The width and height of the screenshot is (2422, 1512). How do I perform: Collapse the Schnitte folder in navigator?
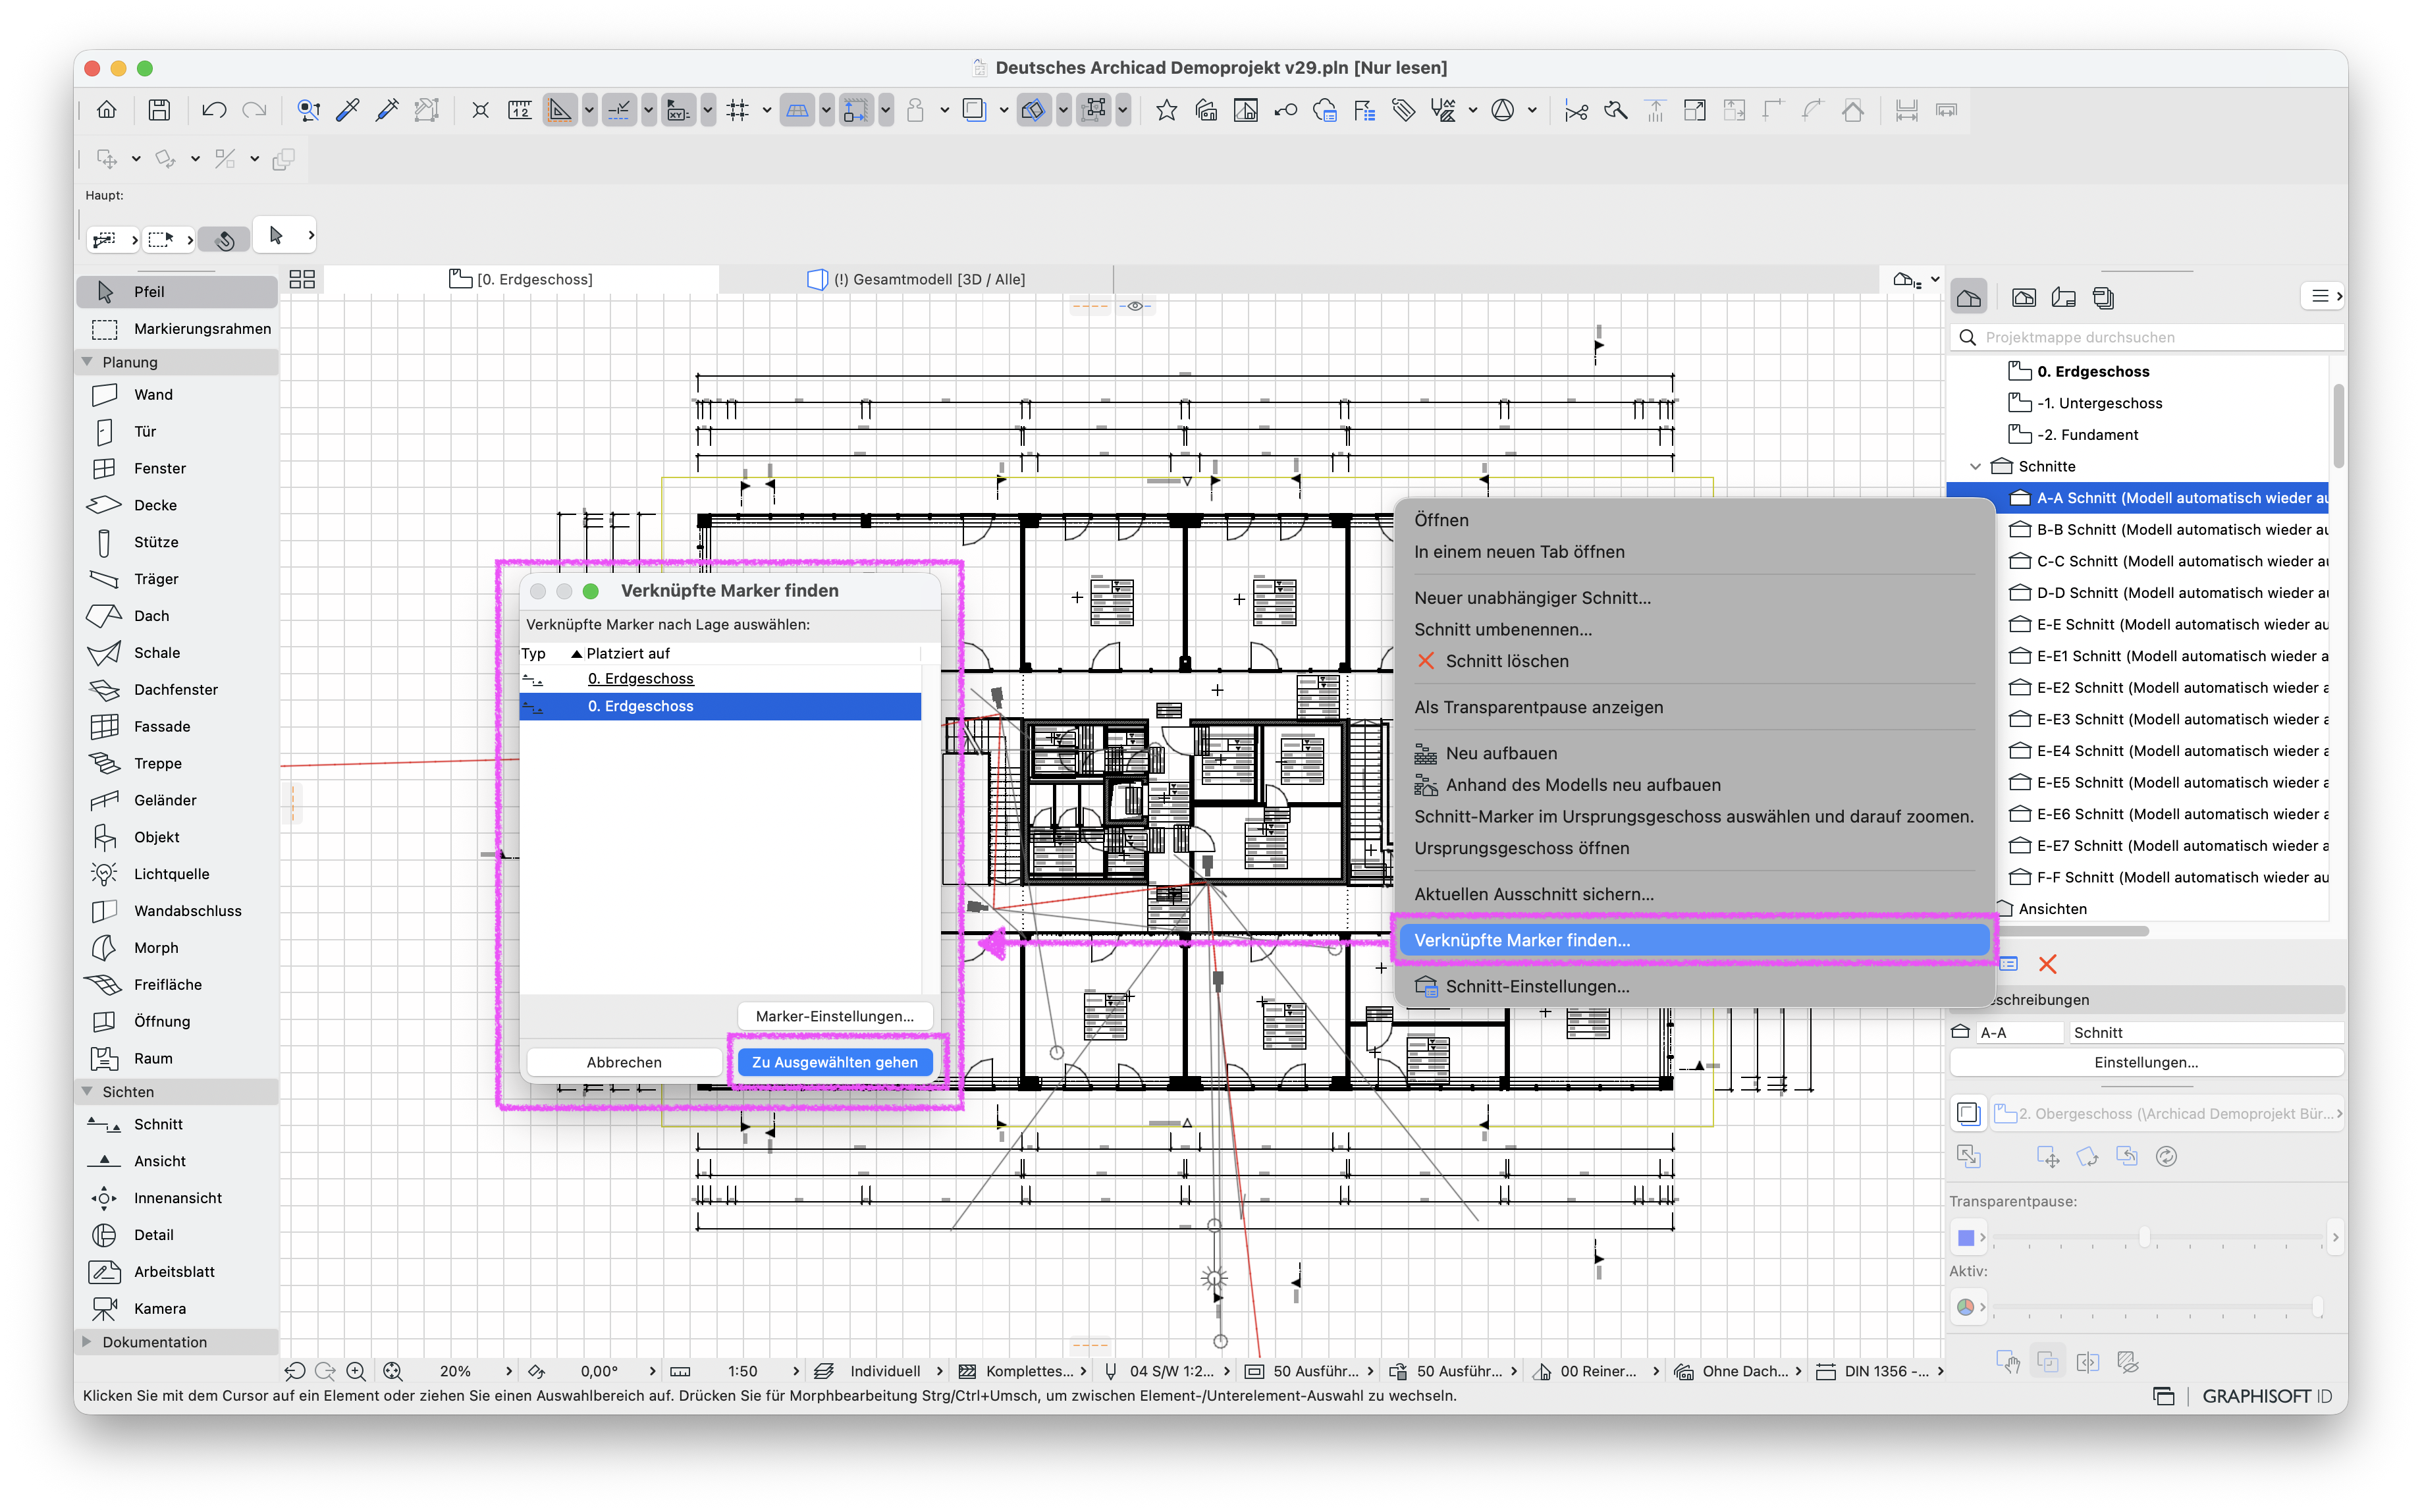click(1975, 467)
